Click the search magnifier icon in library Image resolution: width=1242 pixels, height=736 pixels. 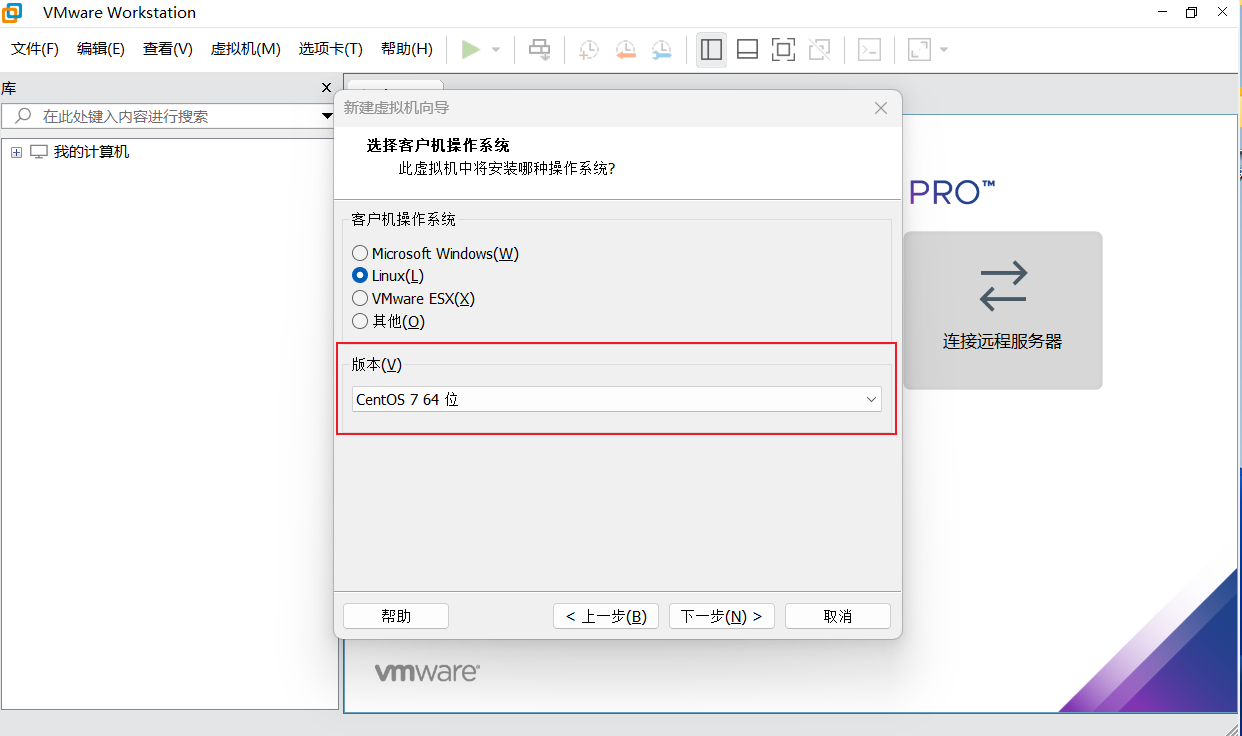(23, 116)
